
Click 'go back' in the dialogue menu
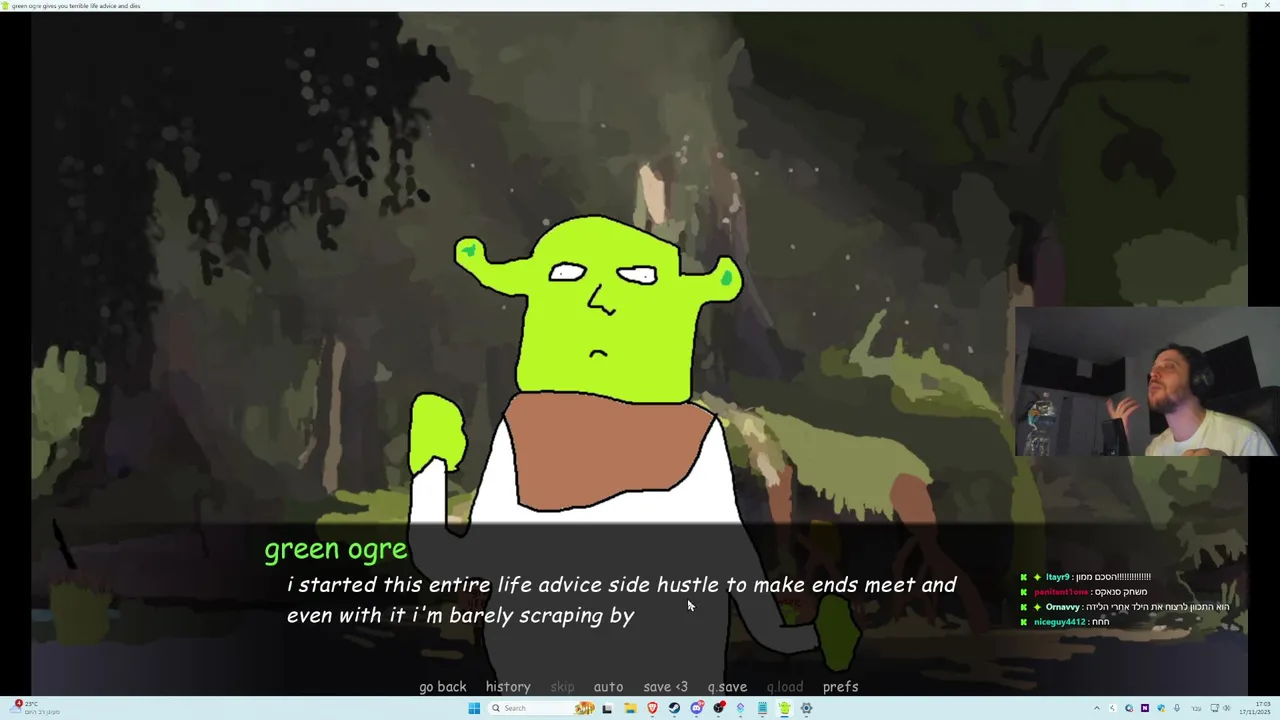442,687
